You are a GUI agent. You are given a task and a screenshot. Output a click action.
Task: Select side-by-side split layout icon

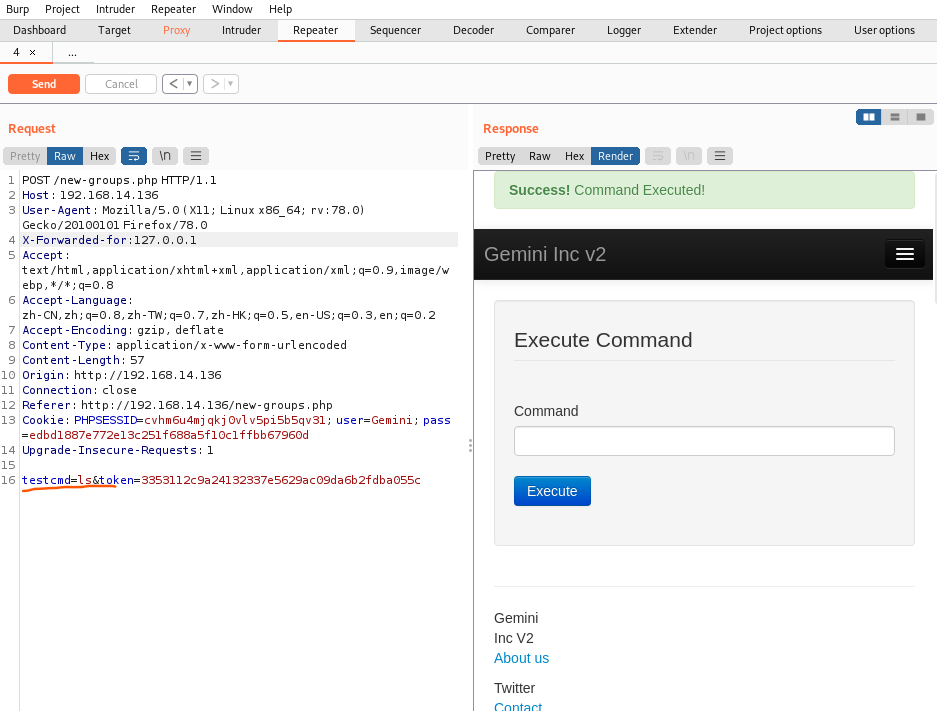[x=869, y=117]
